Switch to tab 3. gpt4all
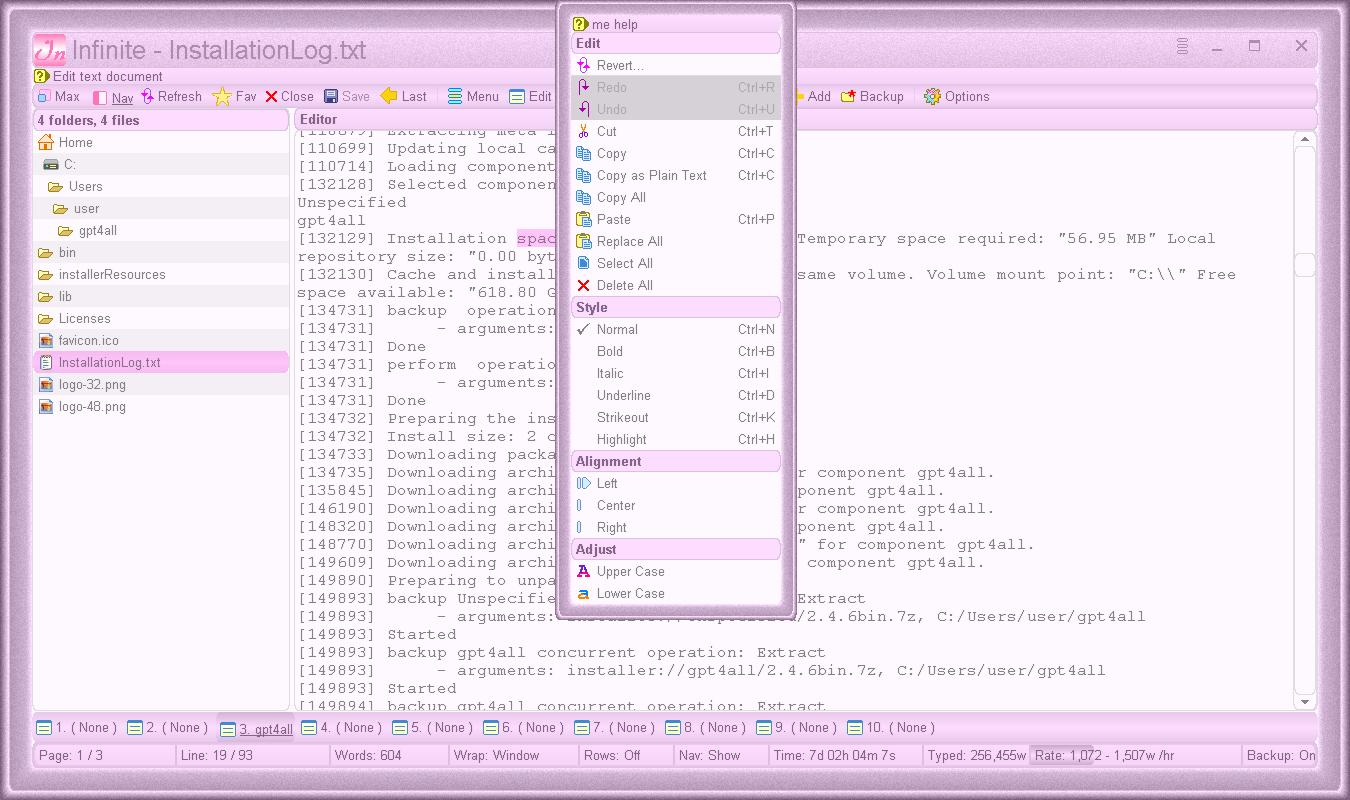1350x800 pixels. 257,729
